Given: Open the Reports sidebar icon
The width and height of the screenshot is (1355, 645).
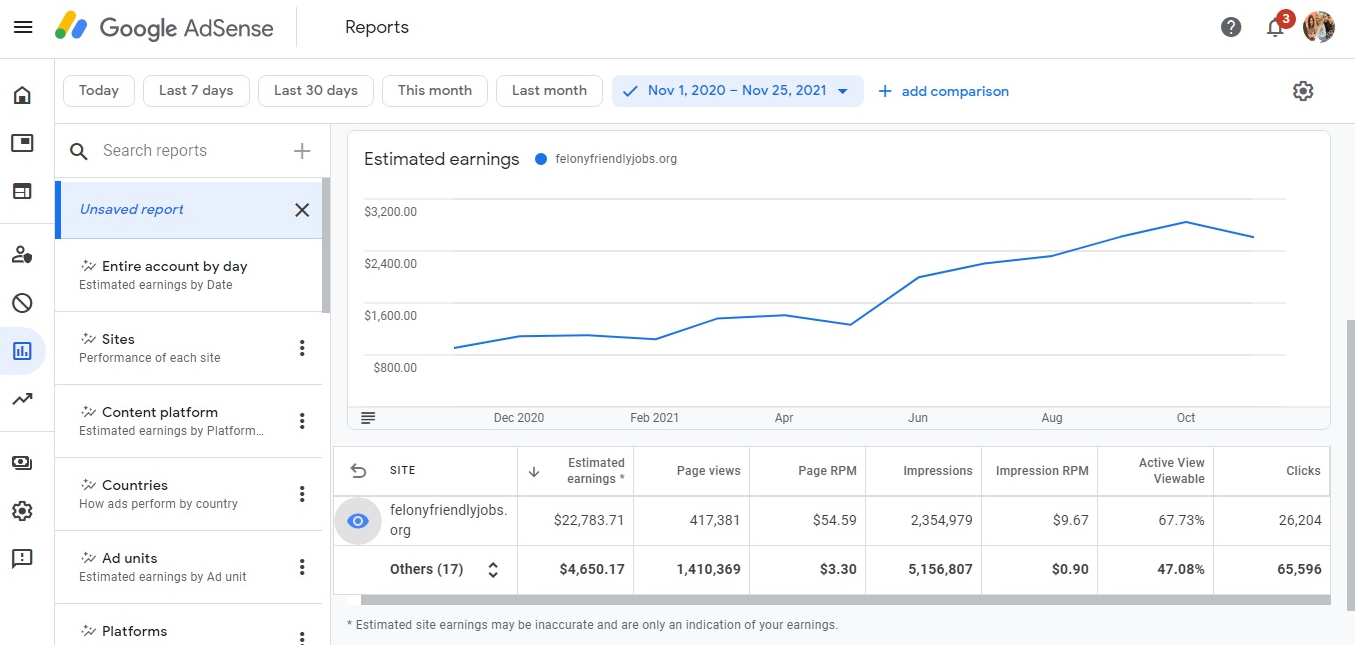Looking at the screenshot, I should click(22, 351).
